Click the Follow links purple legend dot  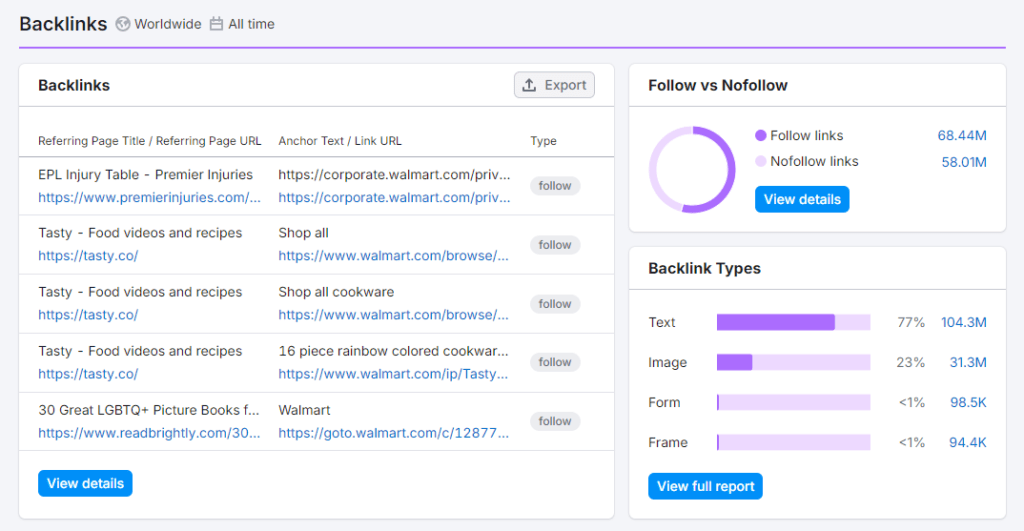tap(760, 135)
